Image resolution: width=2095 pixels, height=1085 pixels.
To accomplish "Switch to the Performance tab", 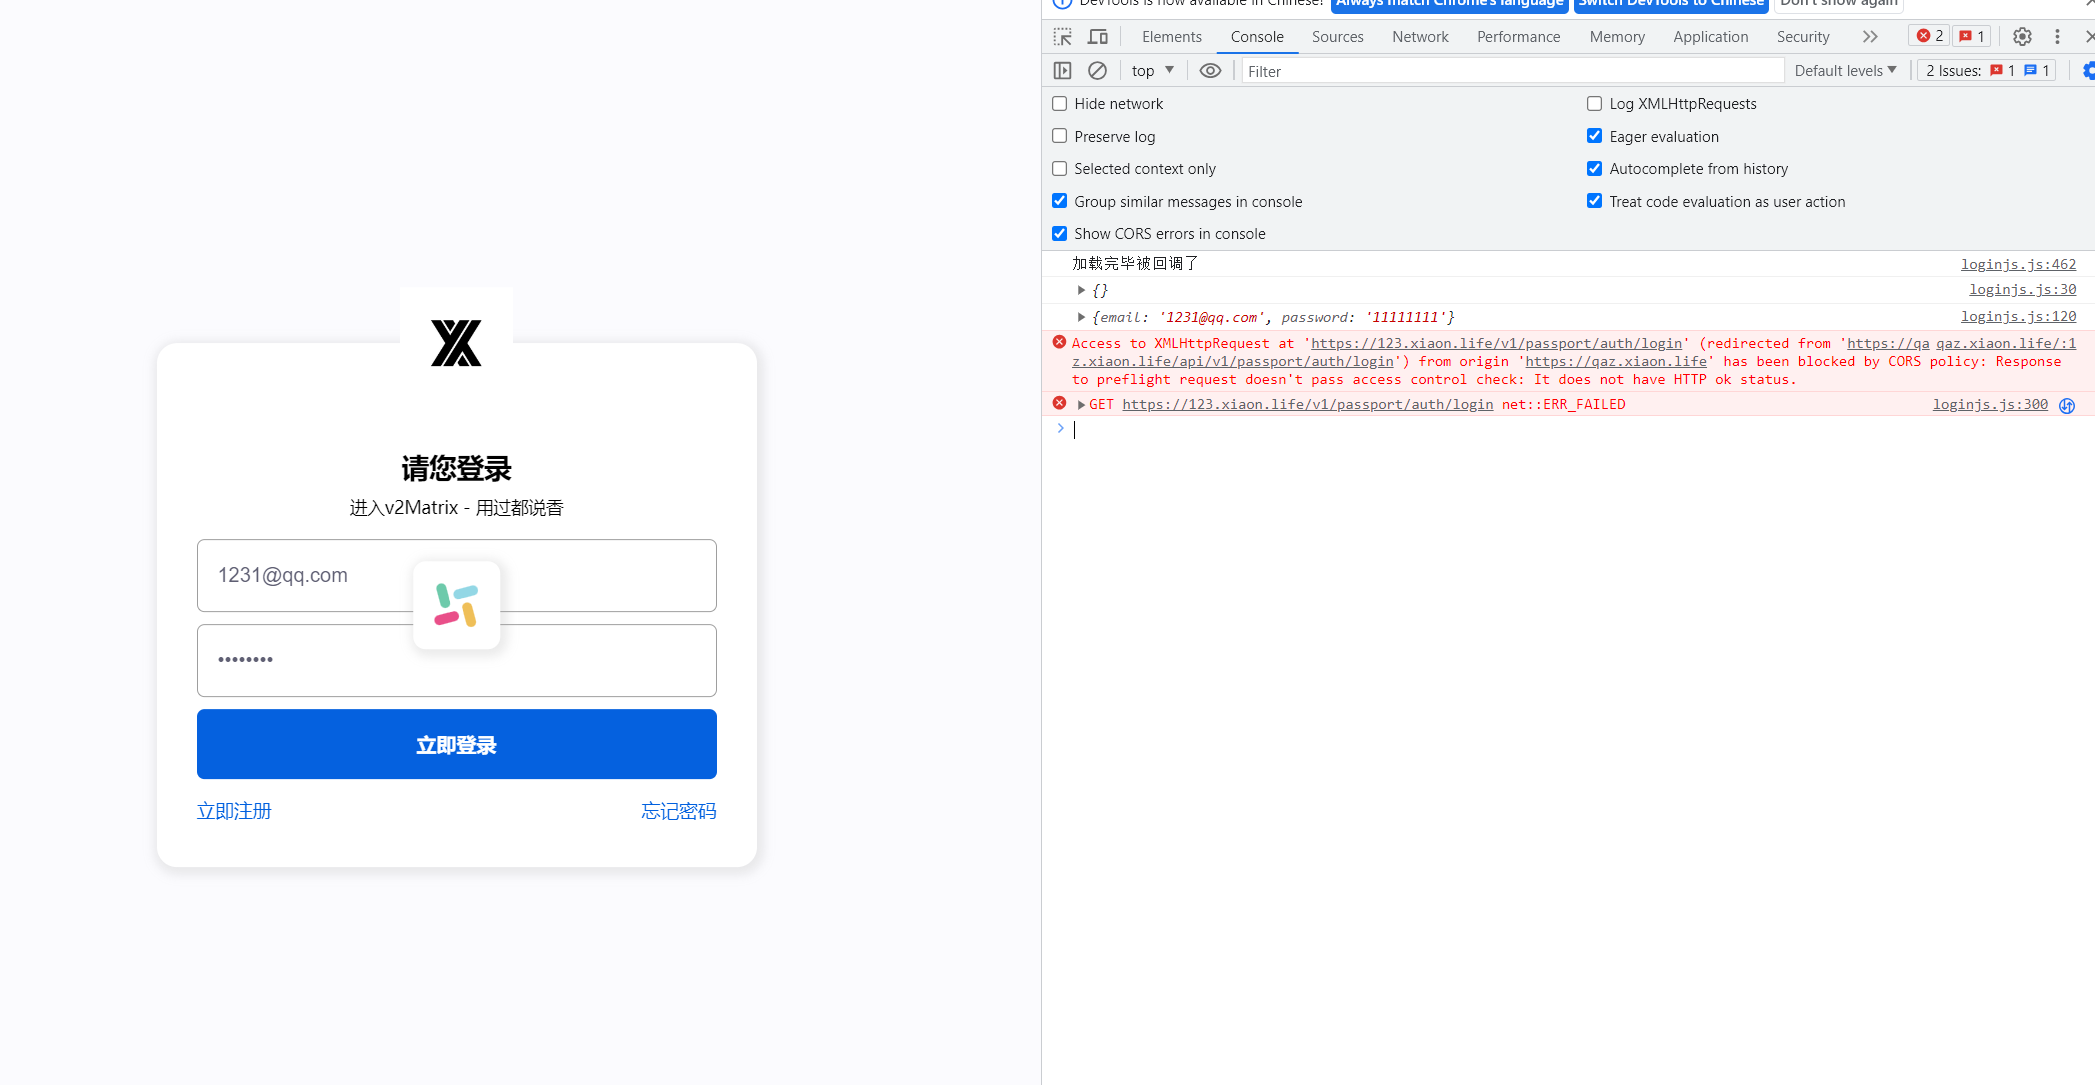I will click(1518, 37).
